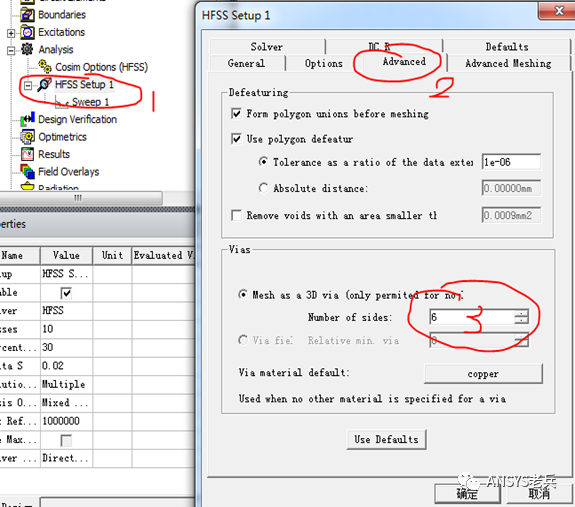Click the value cell showing Multiple
The height and width of the screenshot is (507, 575).
pos(66,384)
